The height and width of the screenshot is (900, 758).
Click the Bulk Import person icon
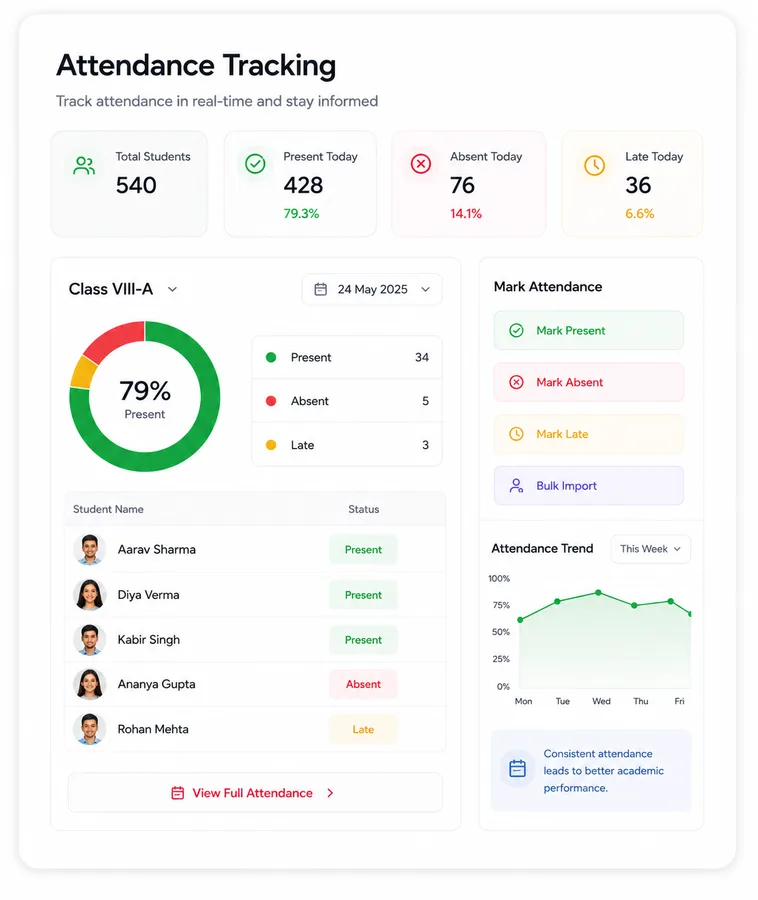tap(516, 486)
